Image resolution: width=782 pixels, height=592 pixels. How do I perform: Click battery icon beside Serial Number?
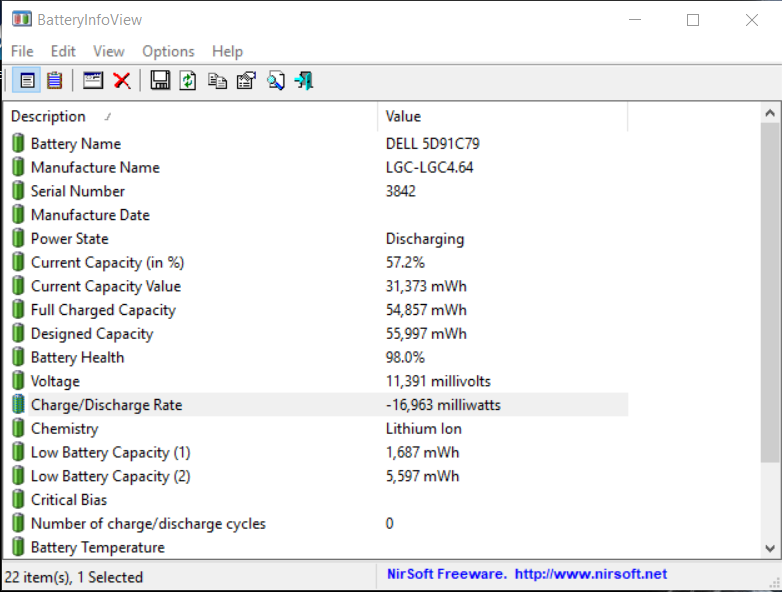[x=18, y=191]
